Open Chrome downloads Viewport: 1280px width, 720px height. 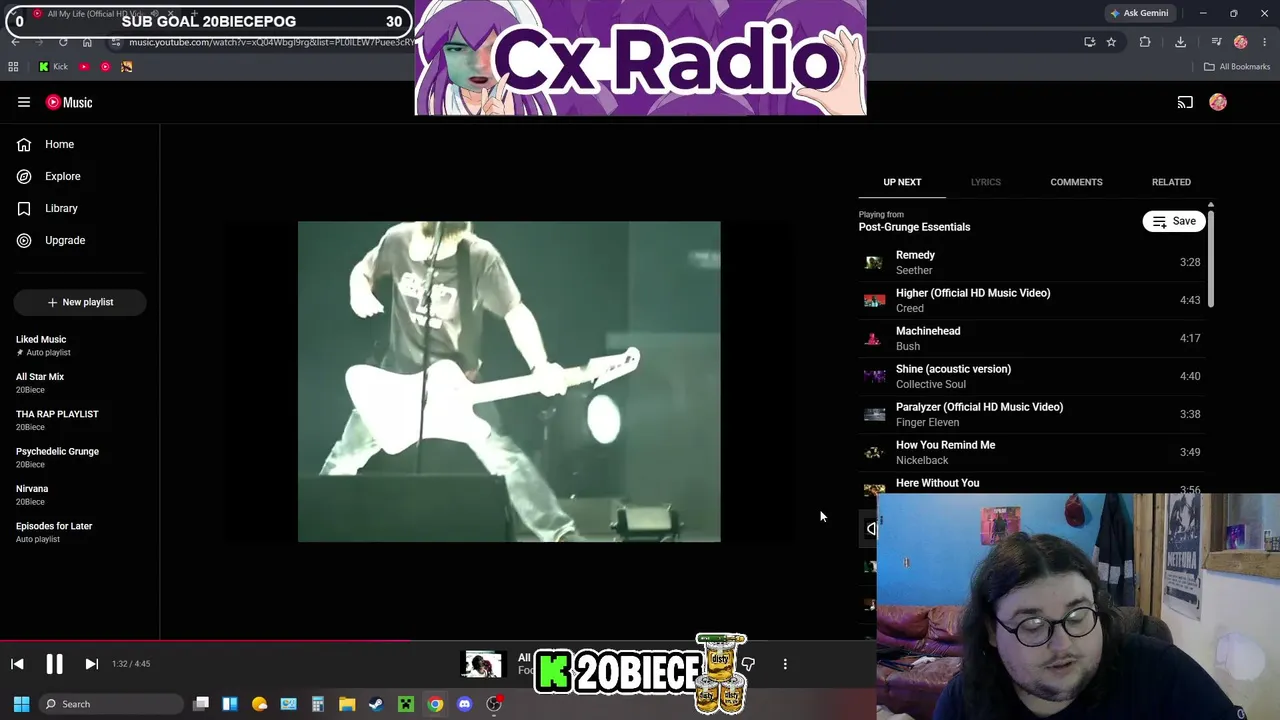pos(1180,42)
